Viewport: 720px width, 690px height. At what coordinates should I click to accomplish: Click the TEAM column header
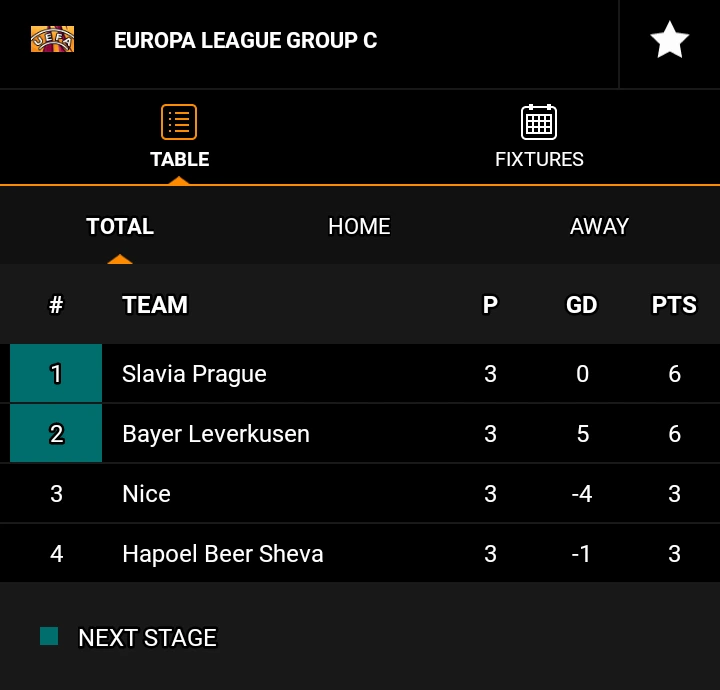(x=155, y=305)
